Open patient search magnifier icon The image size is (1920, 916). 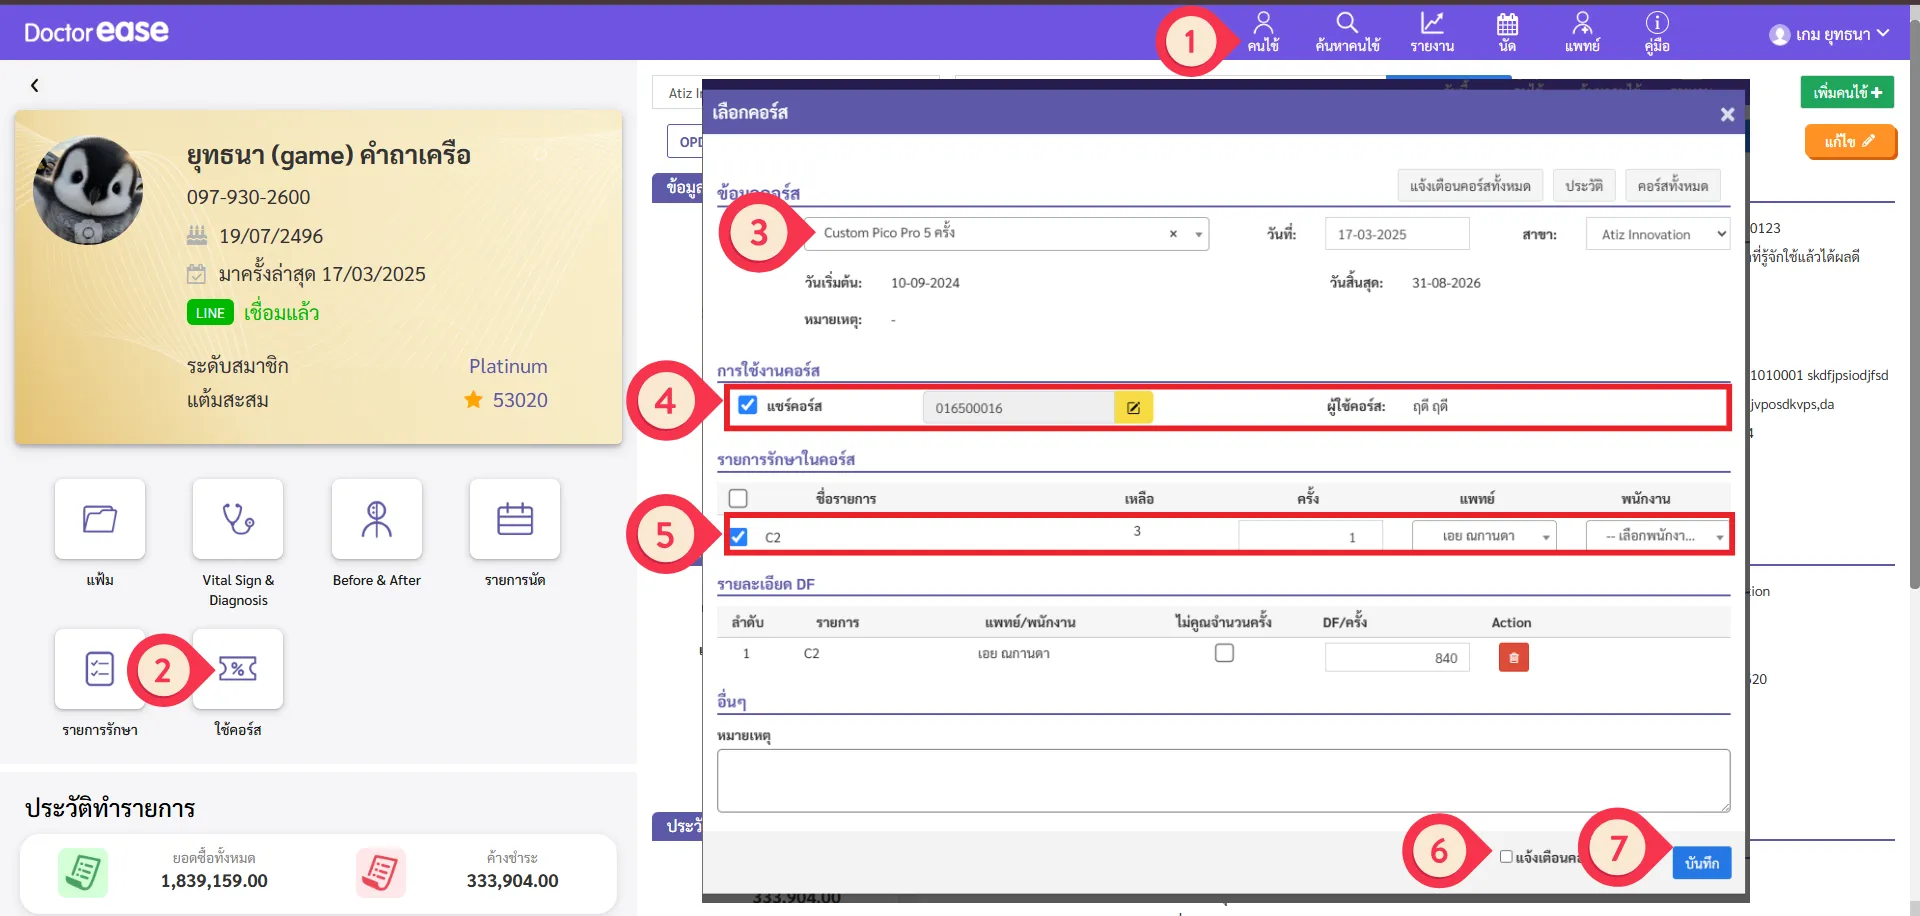pos(1347,32)
